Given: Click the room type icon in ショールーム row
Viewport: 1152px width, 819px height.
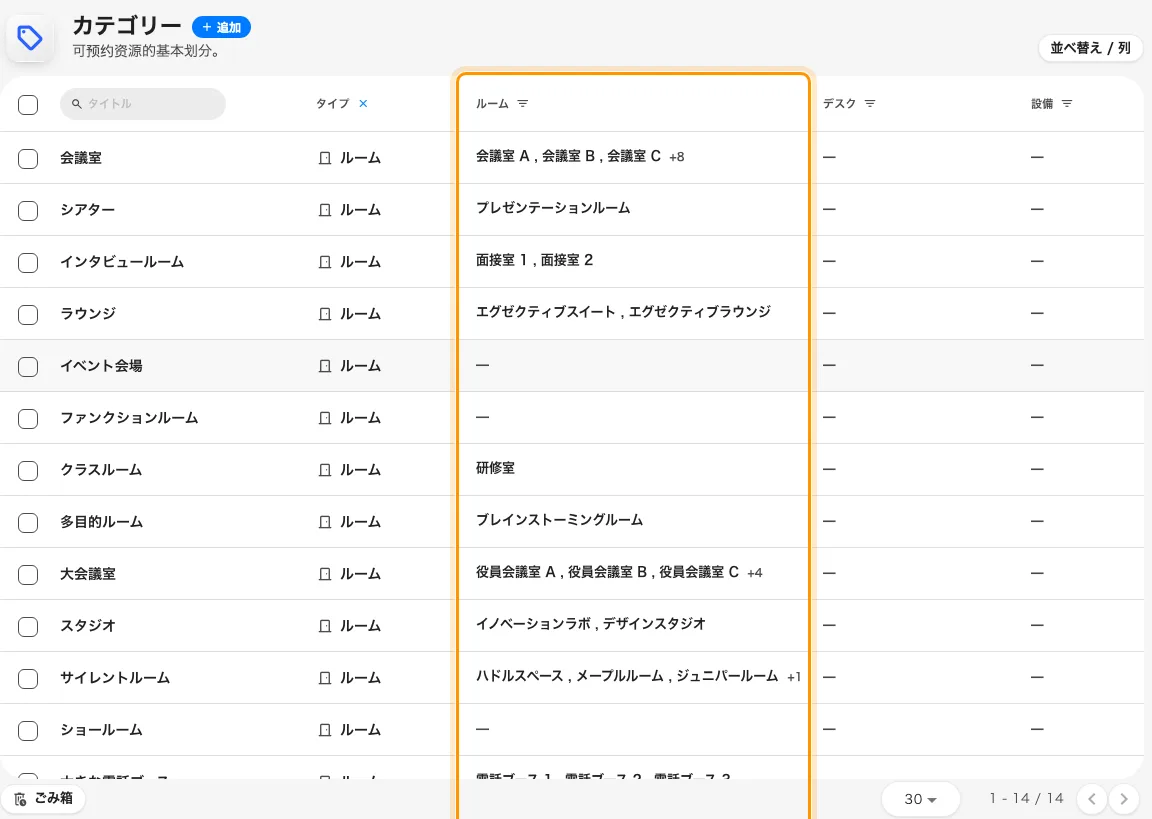Looking at the screenshot, I should pos(325,730).
